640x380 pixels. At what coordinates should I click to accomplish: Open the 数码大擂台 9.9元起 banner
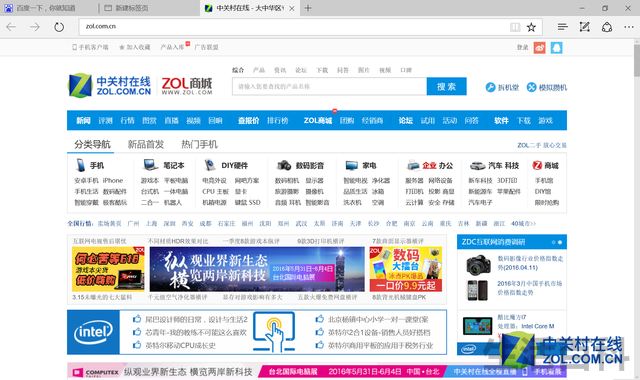pos(406,269)
